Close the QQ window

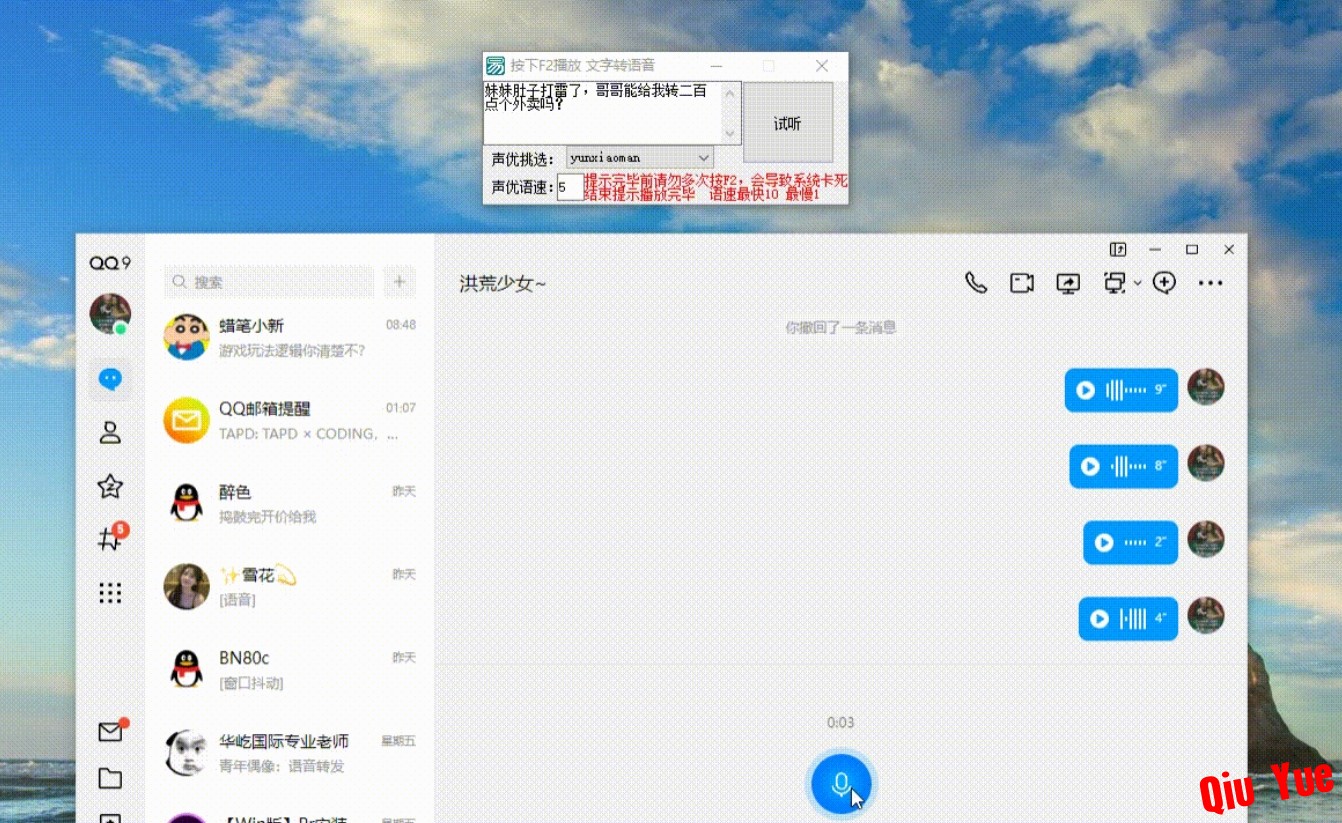(x=1229, y=249)
